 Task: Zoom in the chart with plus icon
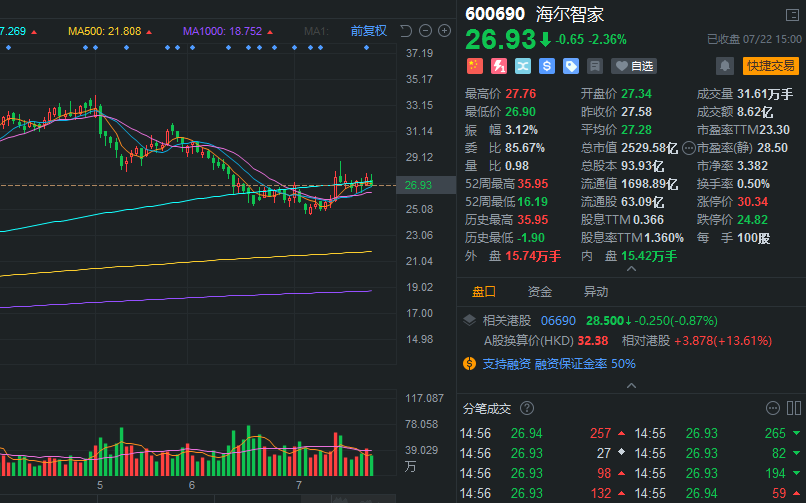(x=445, y=31)
